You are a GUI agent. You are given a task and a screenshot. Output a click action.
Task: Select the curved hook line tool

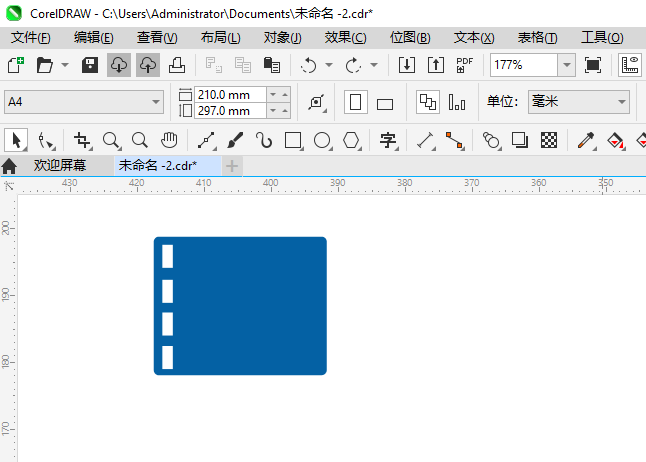(264, 141)
